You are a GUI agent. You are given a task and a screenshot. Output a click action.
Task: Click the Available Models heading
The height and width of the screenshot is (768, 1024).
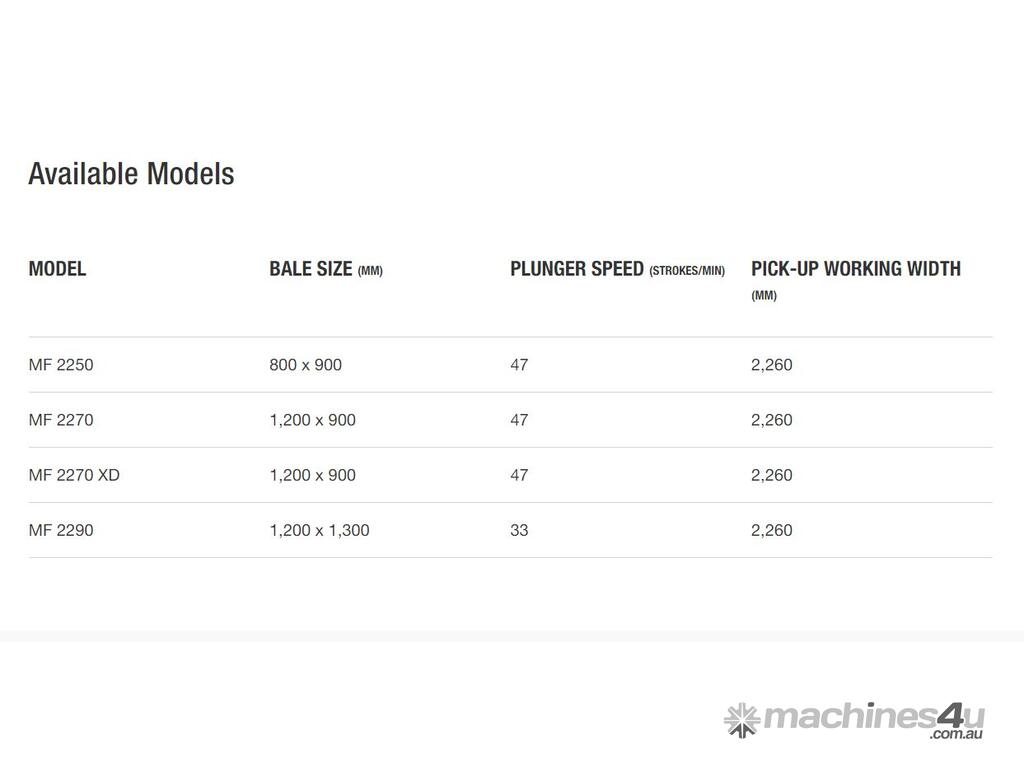click(131, 173)
